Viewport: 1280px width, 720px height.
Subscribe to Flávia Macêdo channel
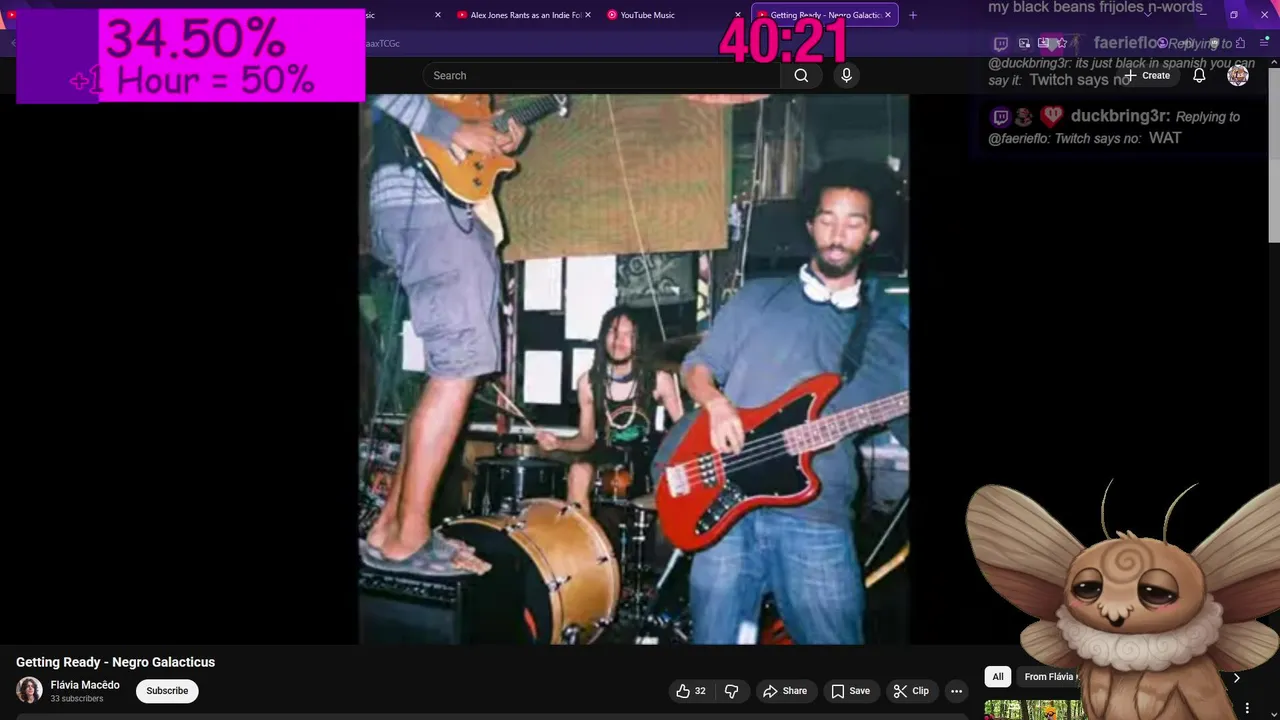pos(167,691)
